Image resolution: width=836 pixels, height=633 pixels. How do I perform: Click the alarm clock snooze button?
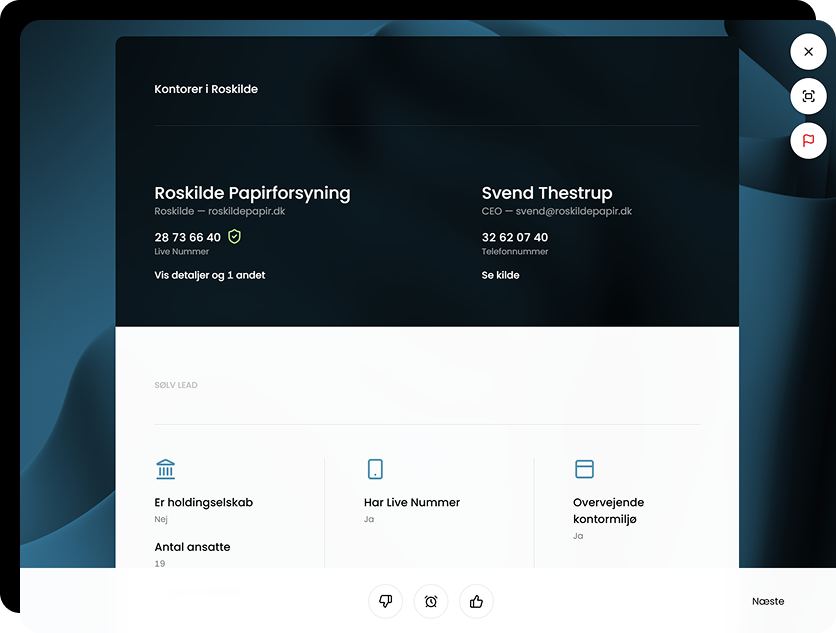coord(431,601)
